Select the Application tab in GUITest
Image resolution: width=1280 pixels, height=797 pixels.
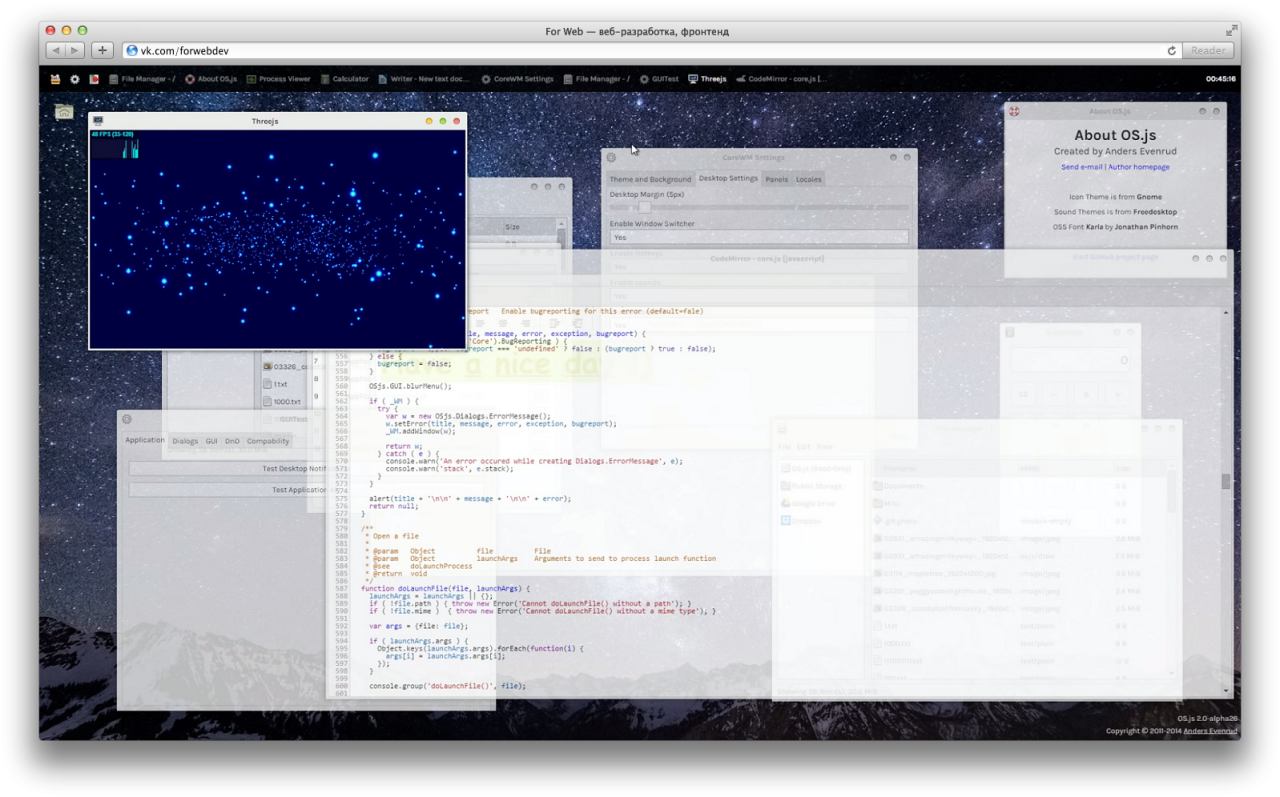click(x=145, y=440)
